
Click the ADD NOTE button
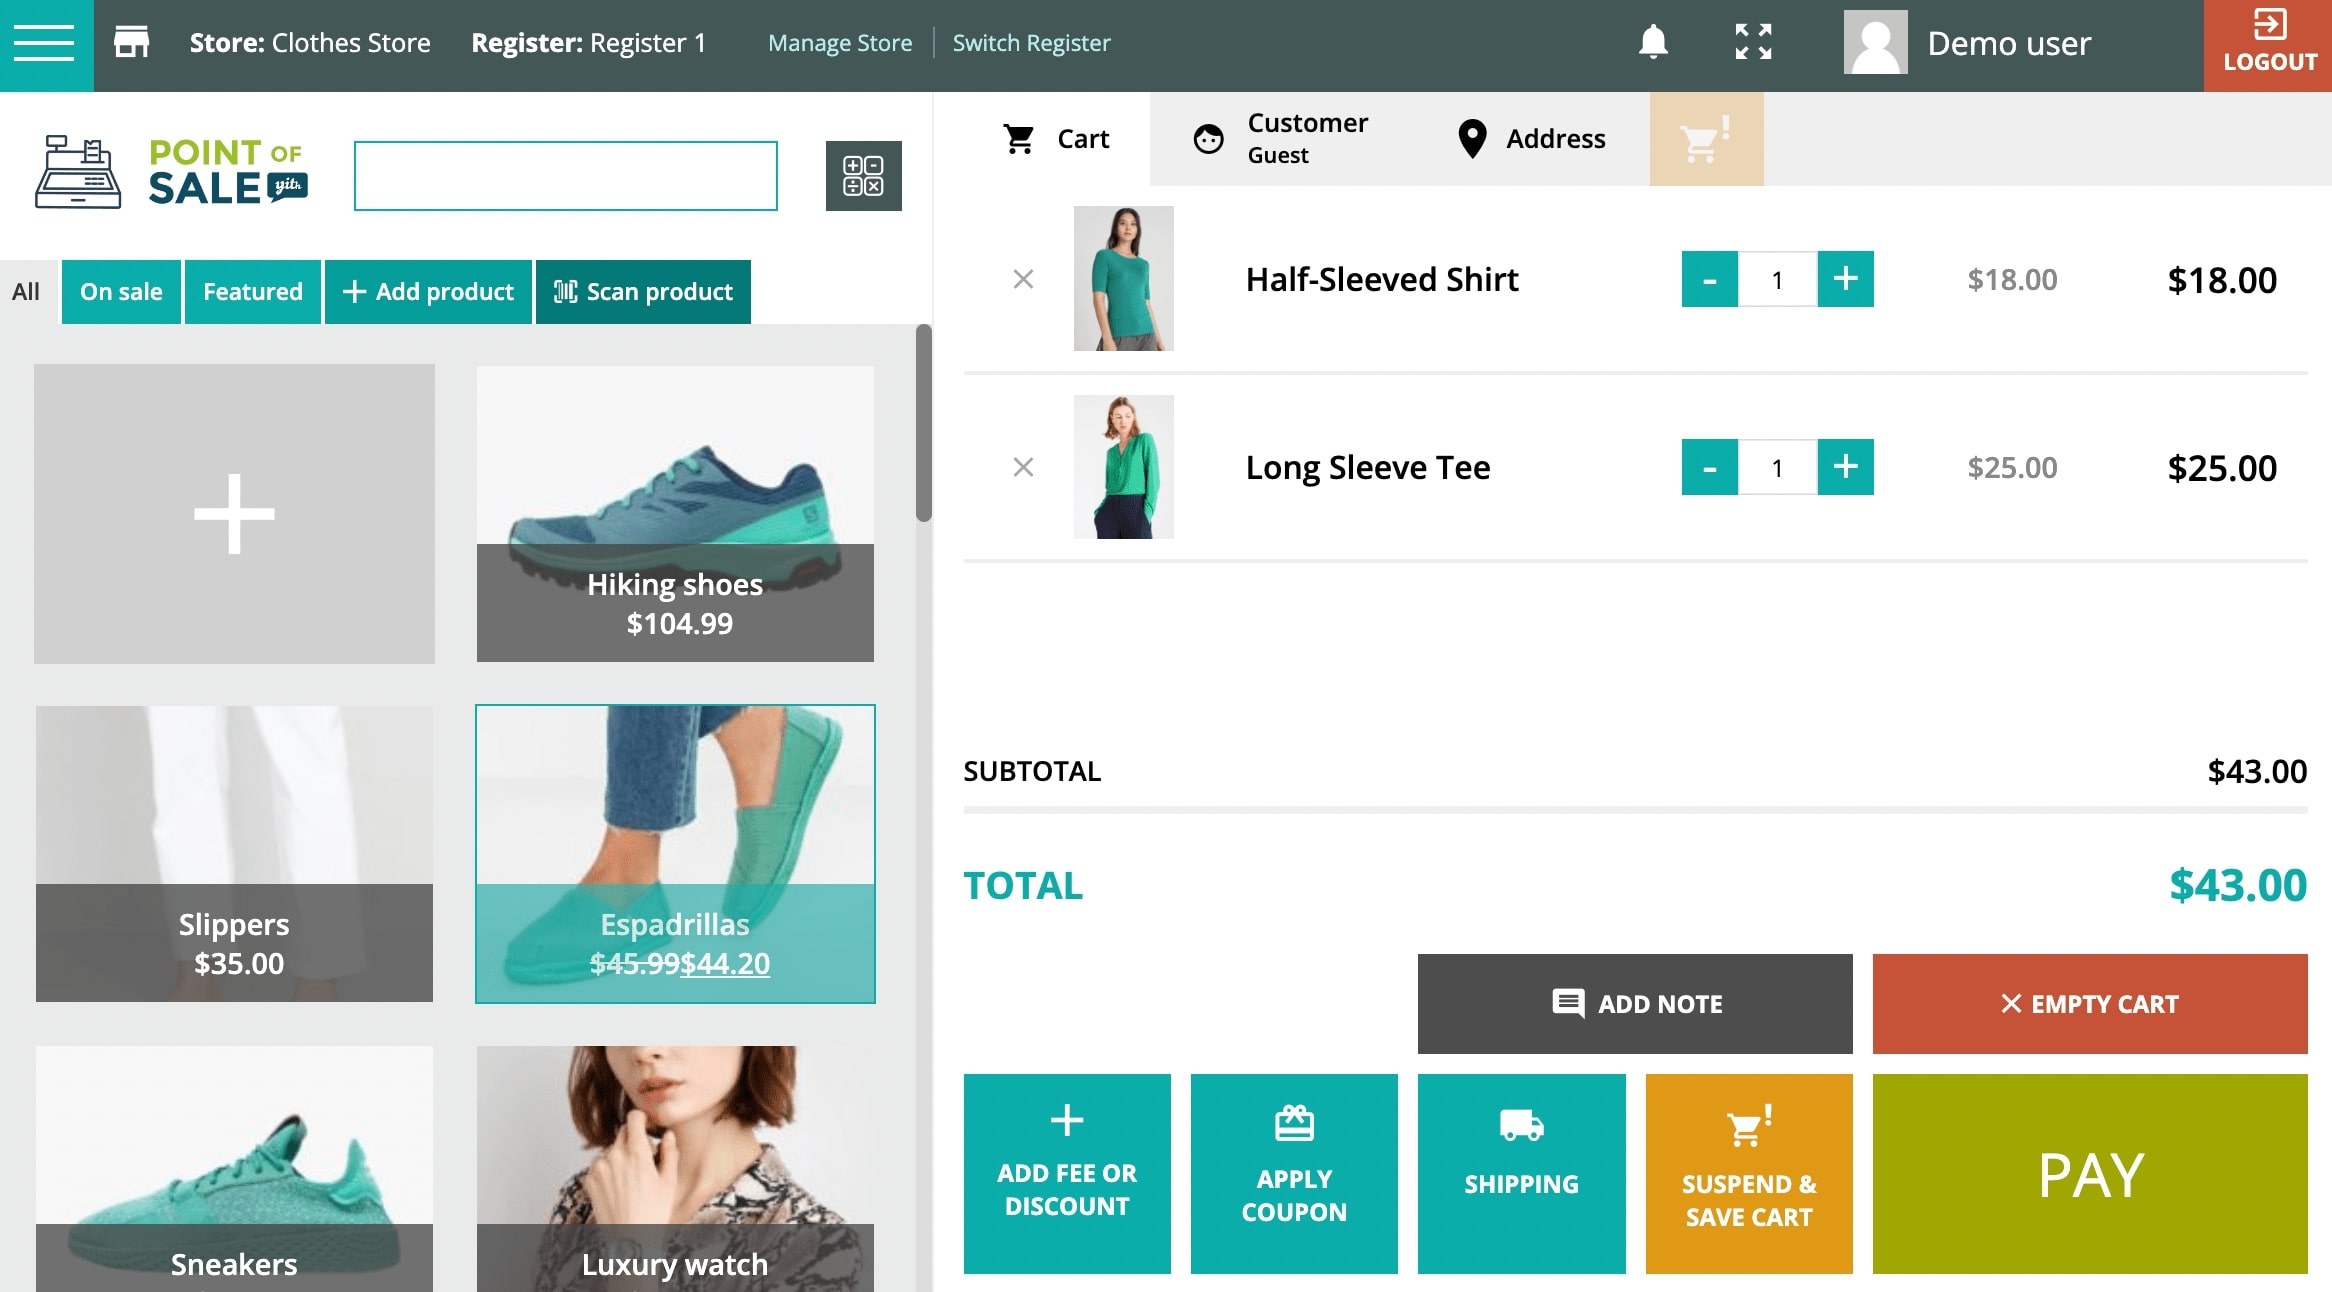pyautogui.click(x=1635, y=1003)
